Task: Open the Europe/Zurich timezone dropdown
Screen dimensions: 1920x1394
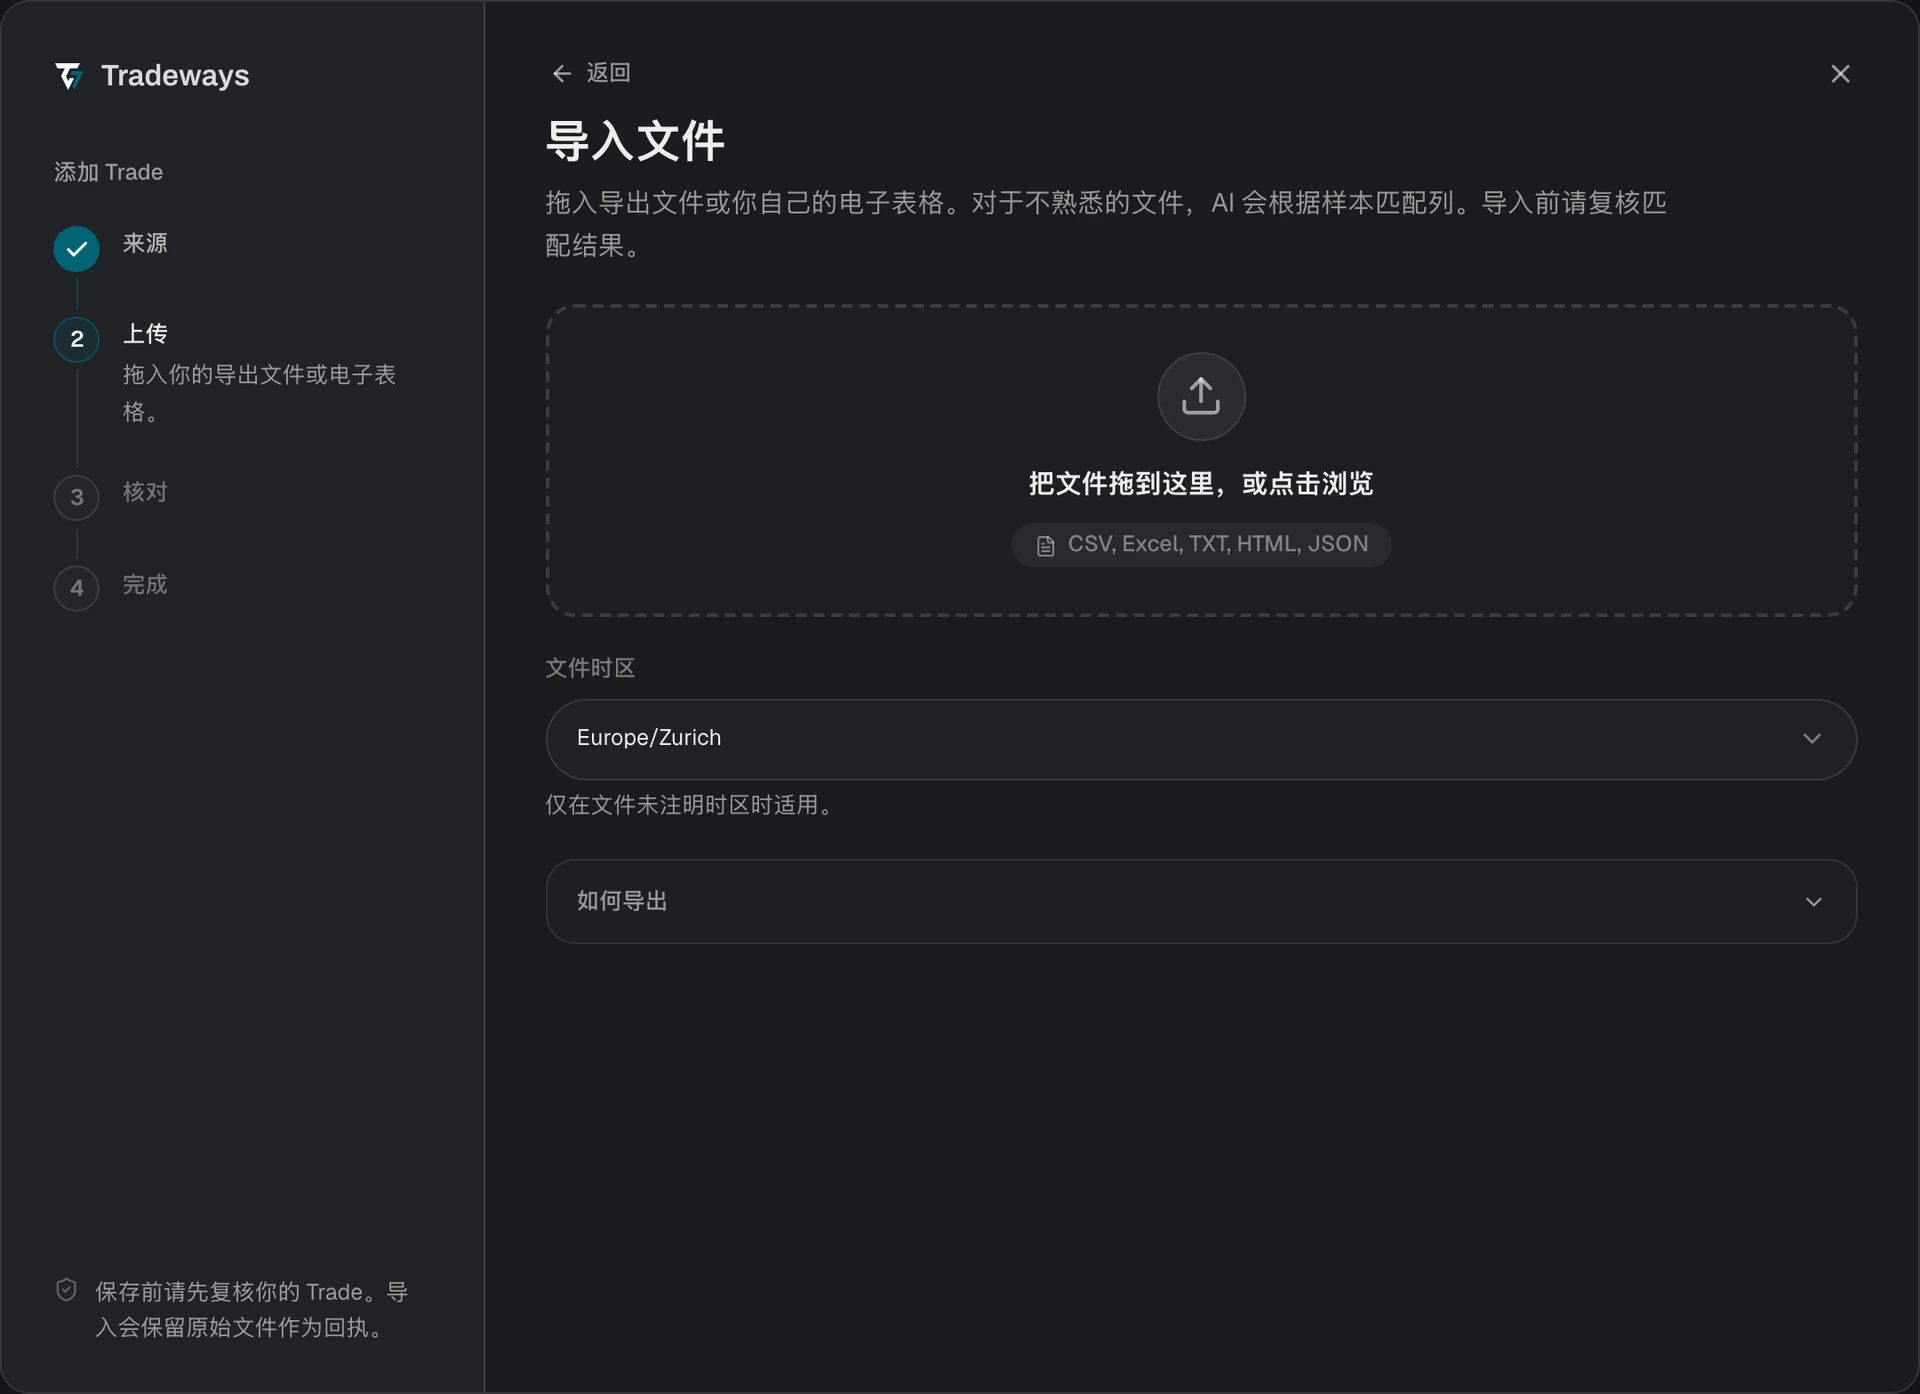Action: click(1201, 739)
